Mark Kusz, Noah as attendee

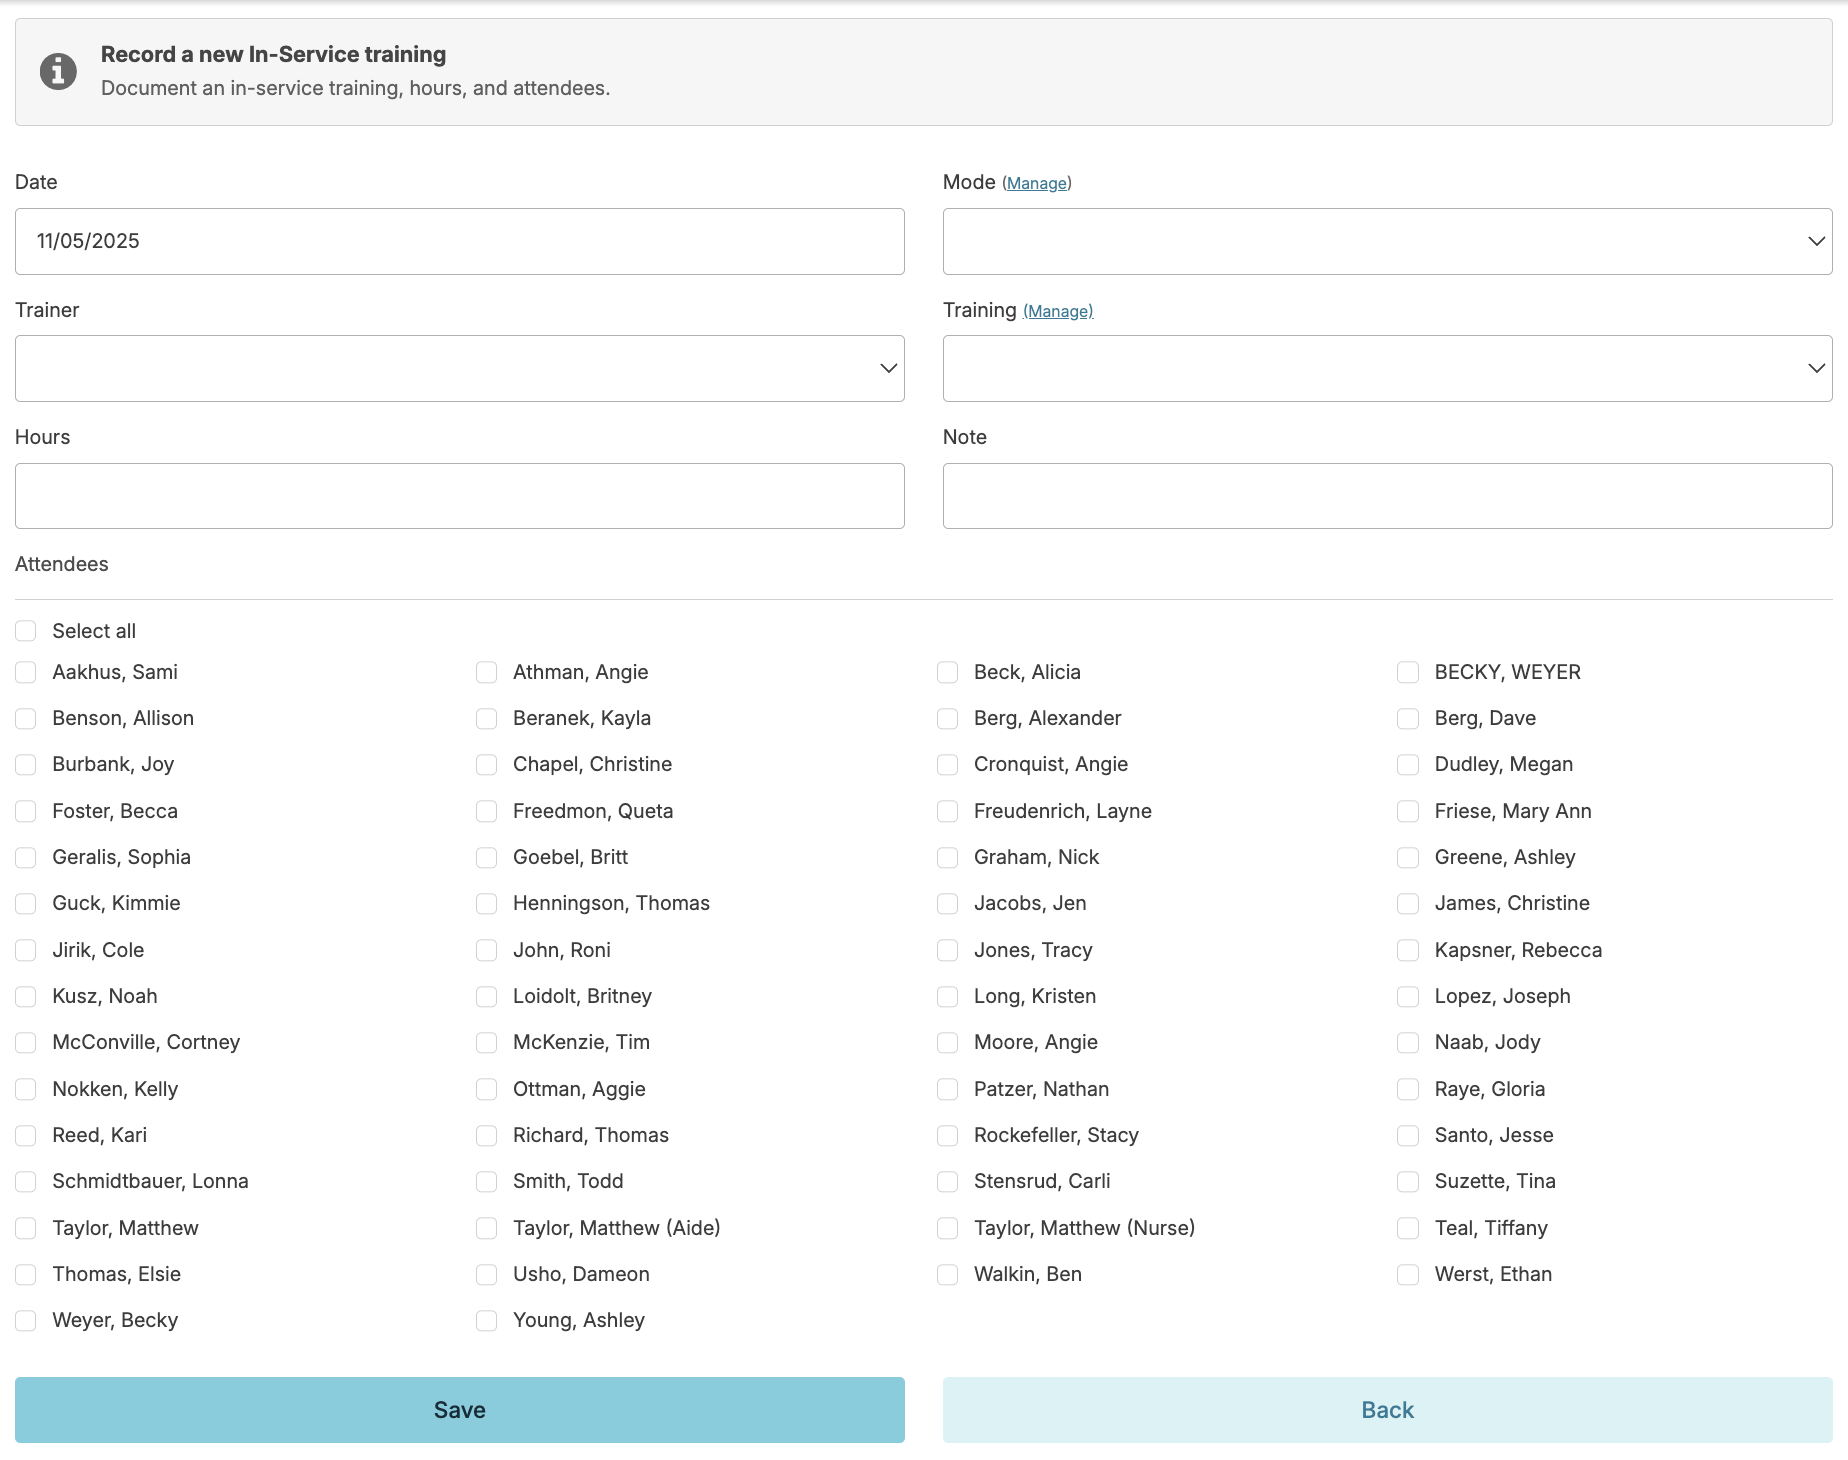click(26, 996)
